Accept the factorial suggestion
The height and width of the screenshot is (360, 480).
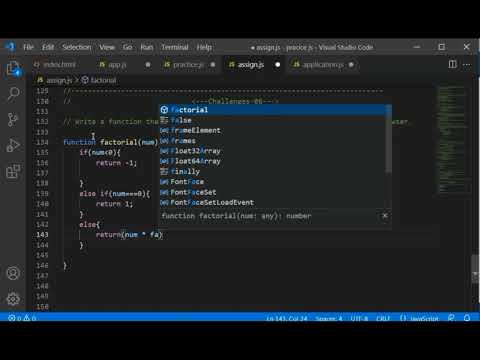pos(273,110)
